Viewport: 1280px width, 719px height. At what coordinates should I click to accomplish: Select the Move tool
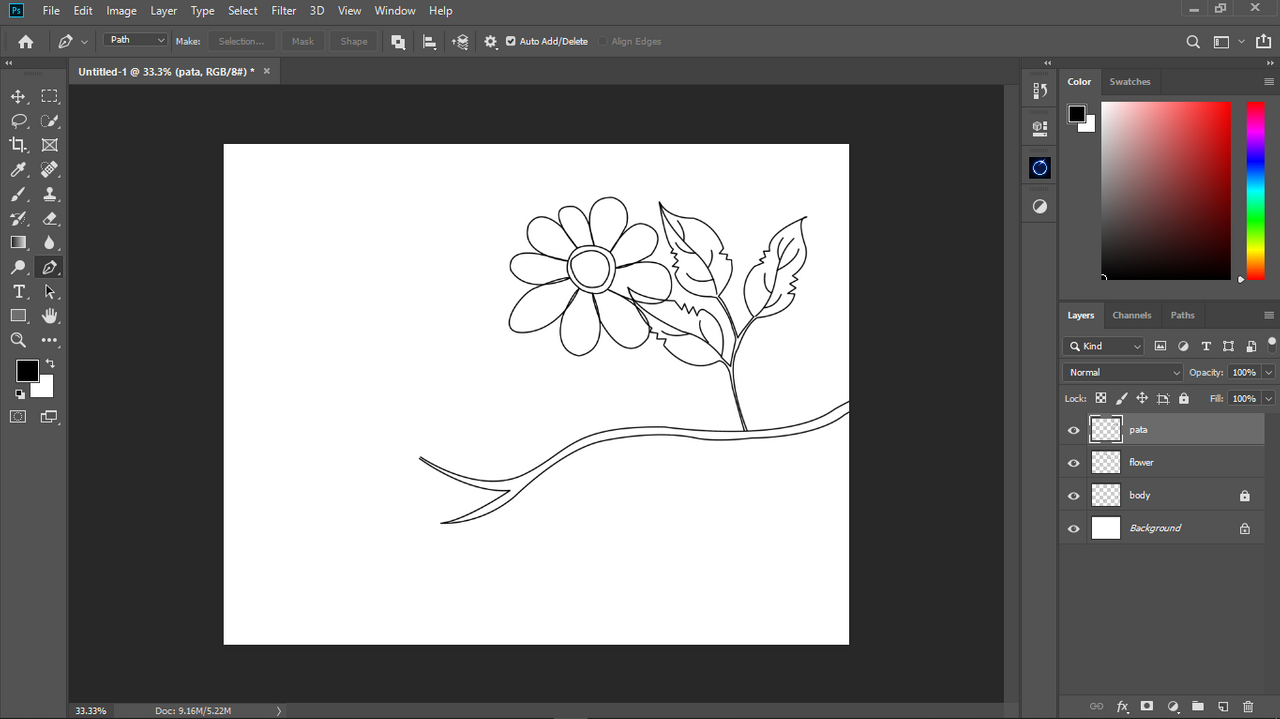click(18, 96)
